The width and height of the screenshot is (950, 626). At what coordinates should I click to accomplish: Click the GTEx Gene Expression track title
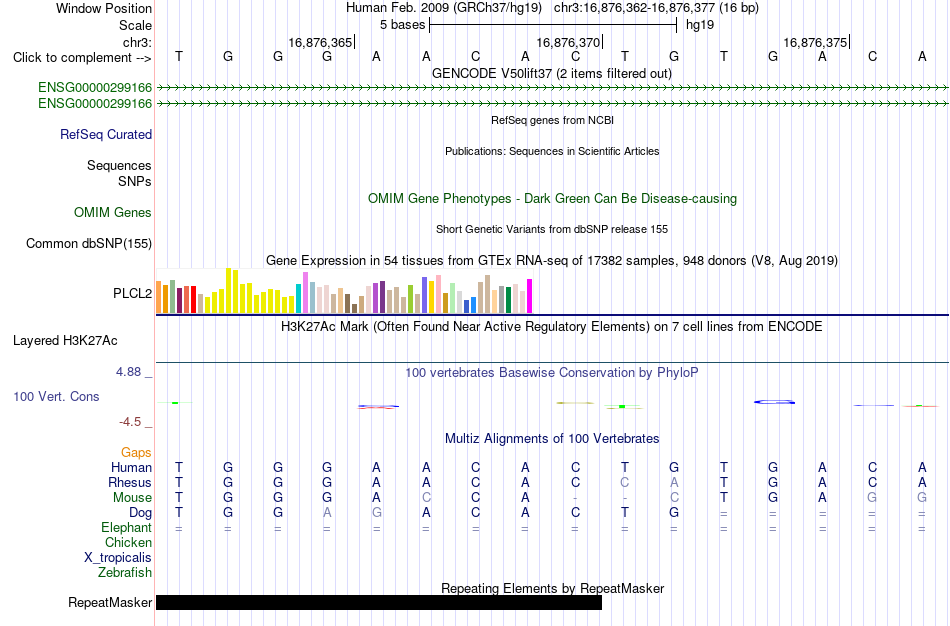tap(552, 261)
